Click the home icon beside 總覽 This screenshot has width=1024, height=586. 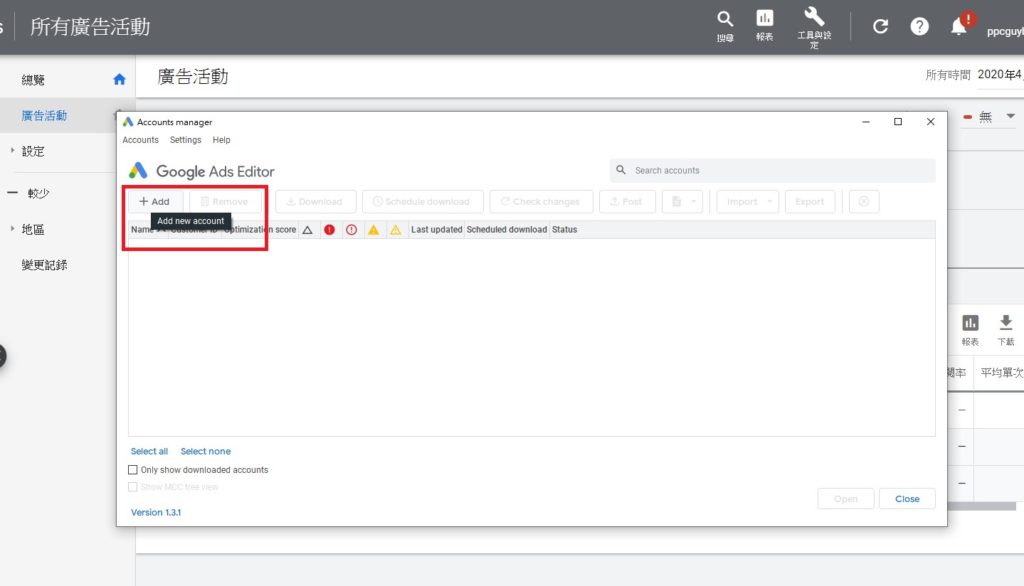(x=119, y=80)
